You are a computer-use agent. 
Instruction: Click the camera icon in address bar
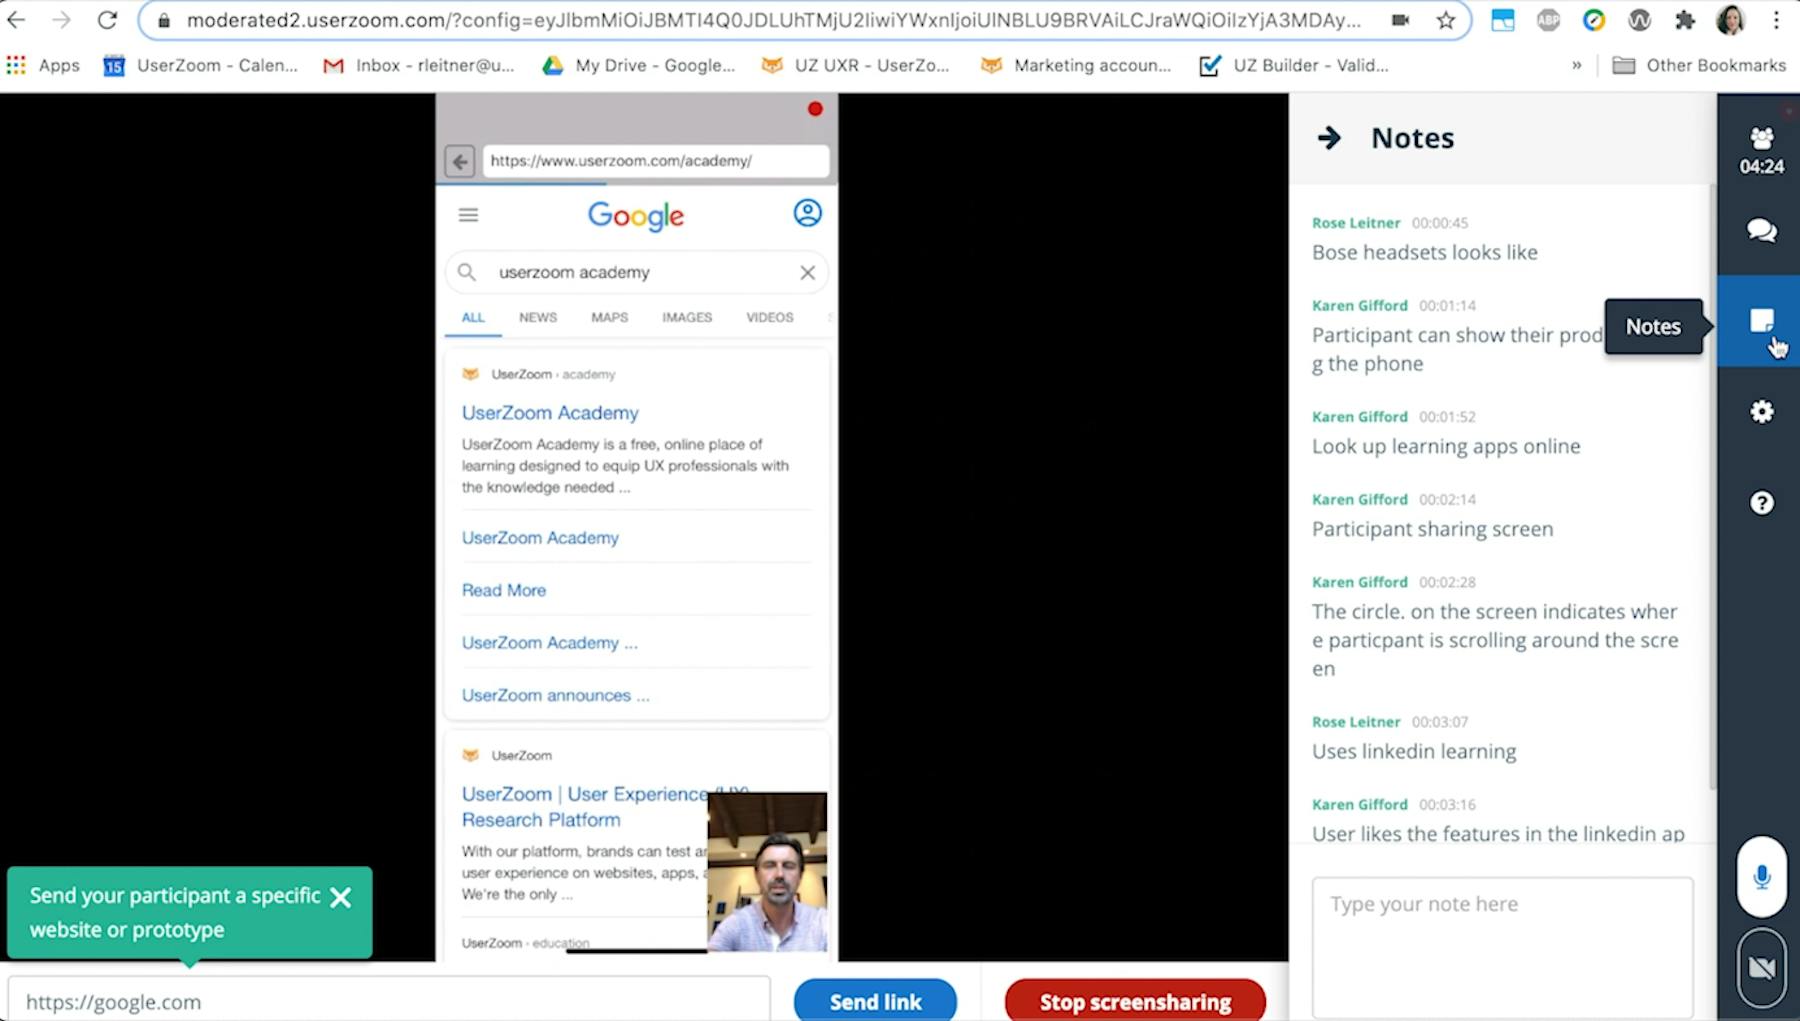(x=1400, y=20)
